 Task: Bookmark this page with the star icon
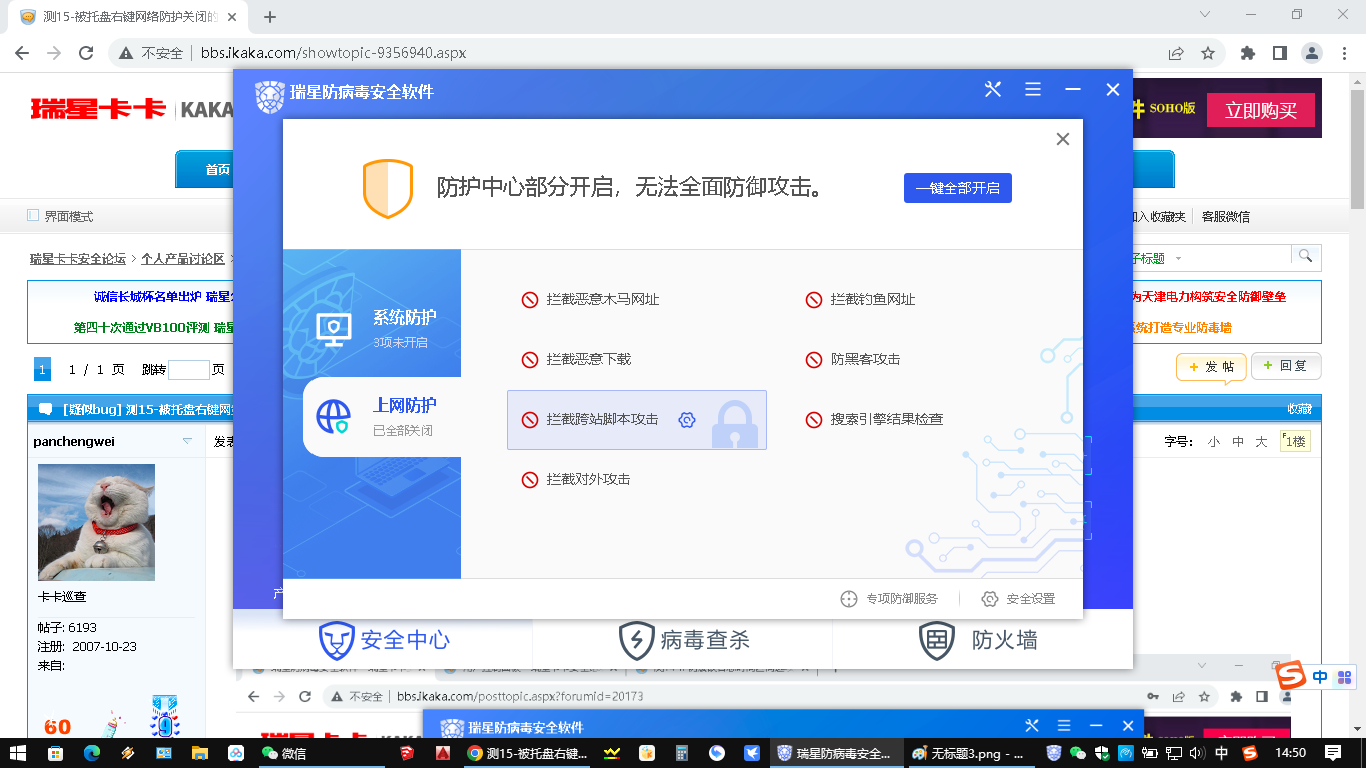(x=1208, y=53)
